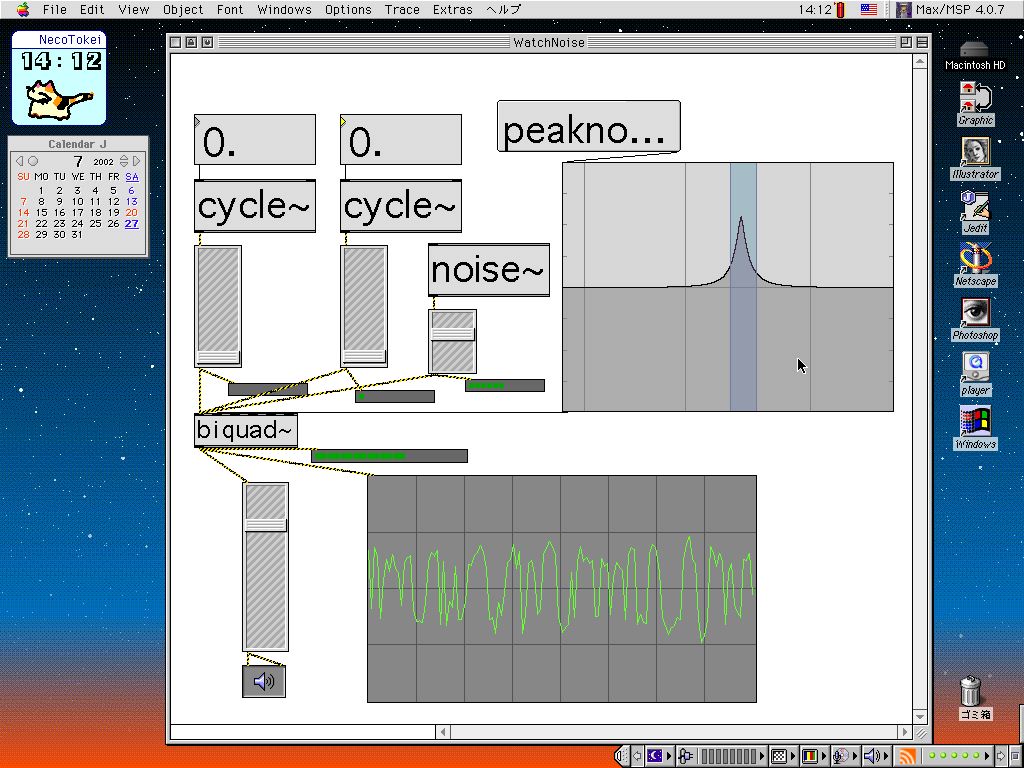The height and width of the screenshot is (768, 1024).
Task: Open the Object menu
Action: pos(183,10)
